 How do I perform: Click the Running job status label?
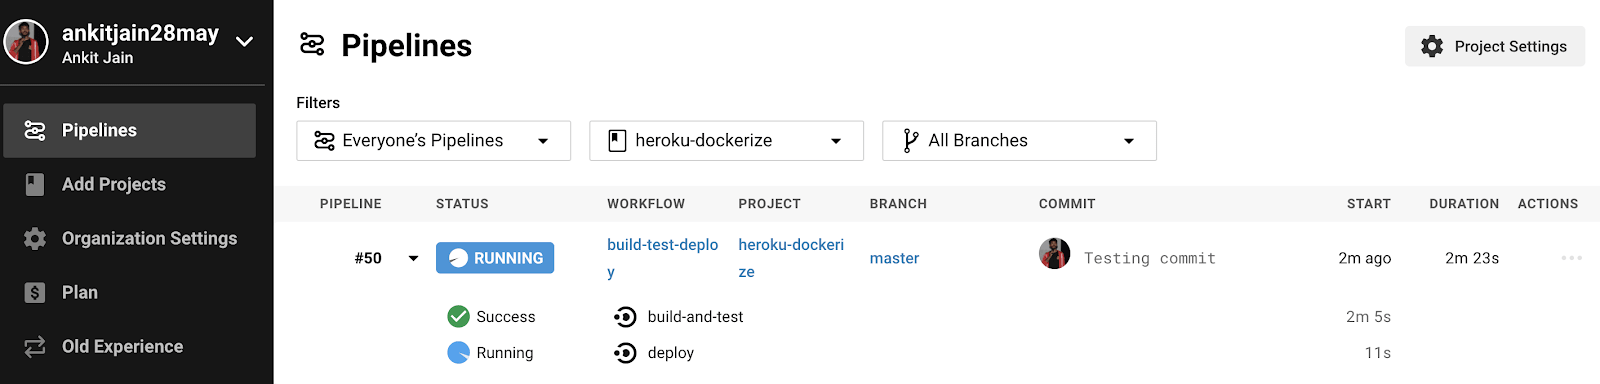[505, 353]
